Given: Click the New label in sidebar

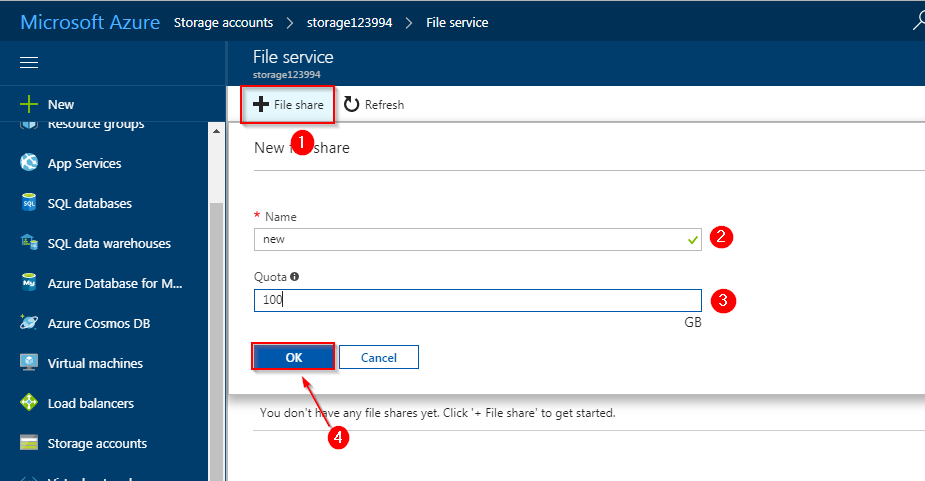Looking at the screenshot, I should point(61,104).
